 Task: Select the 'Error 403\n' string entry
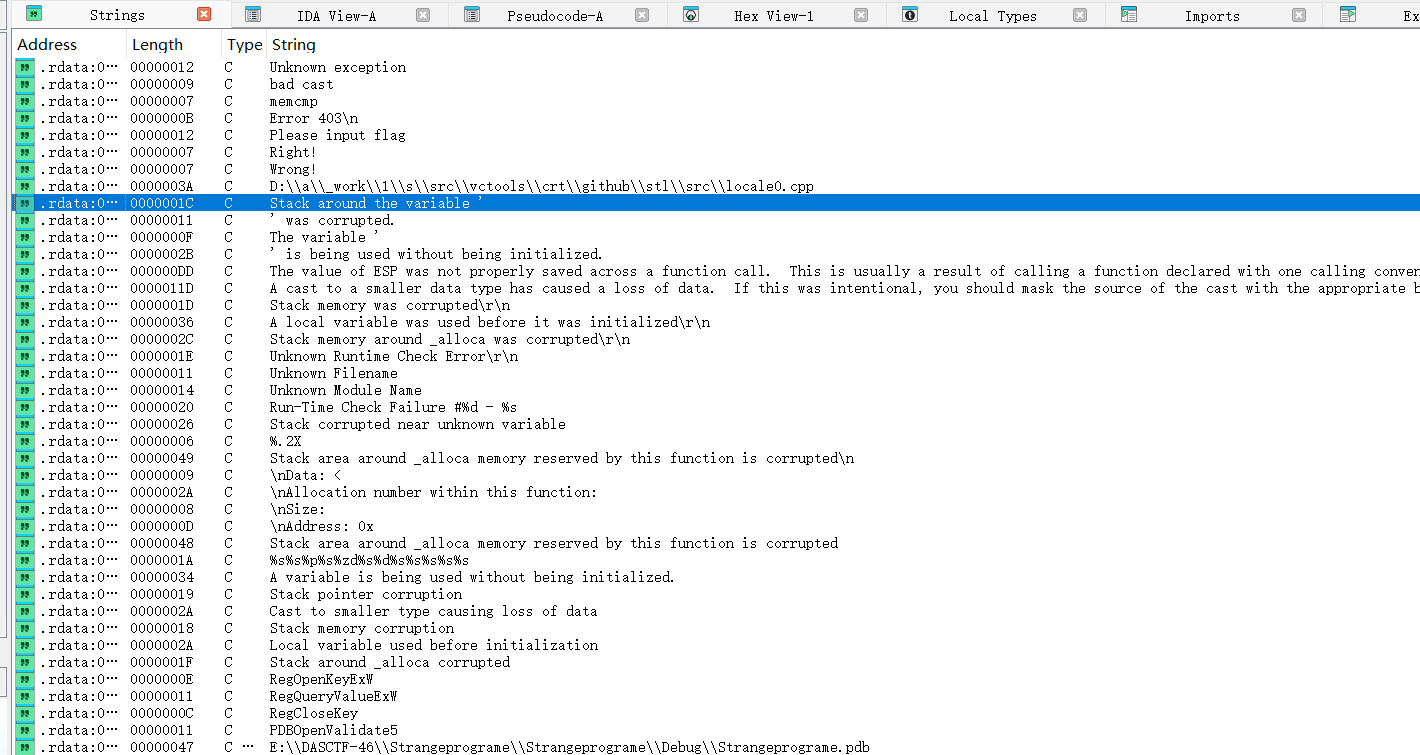[x=313, y=118]
